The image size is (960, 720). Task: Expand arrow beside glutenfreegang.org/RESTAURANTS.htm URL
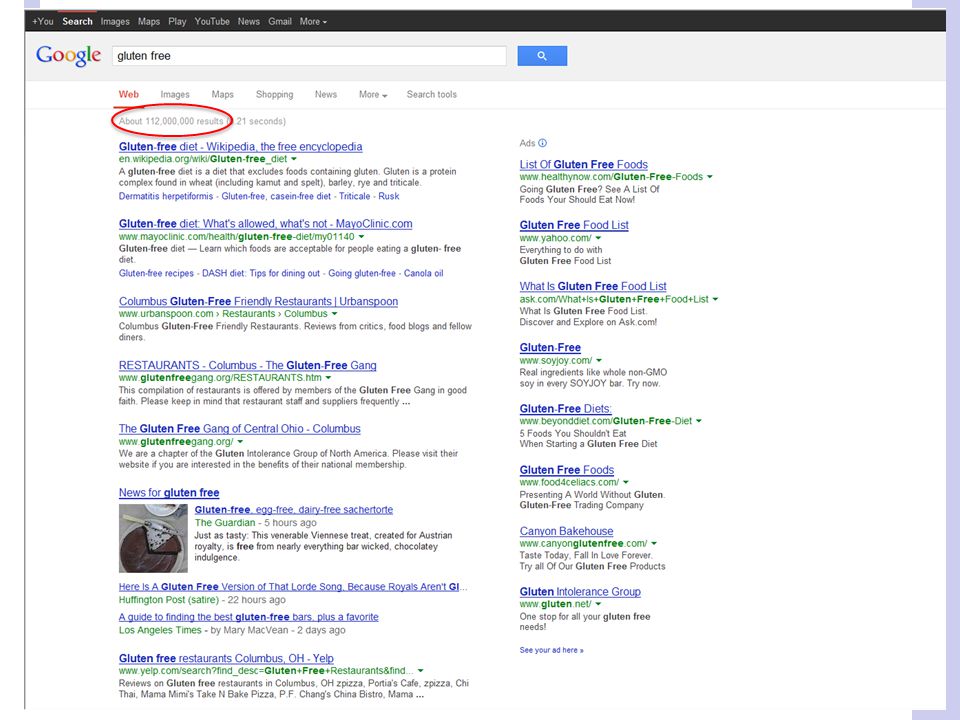point(328,378)
